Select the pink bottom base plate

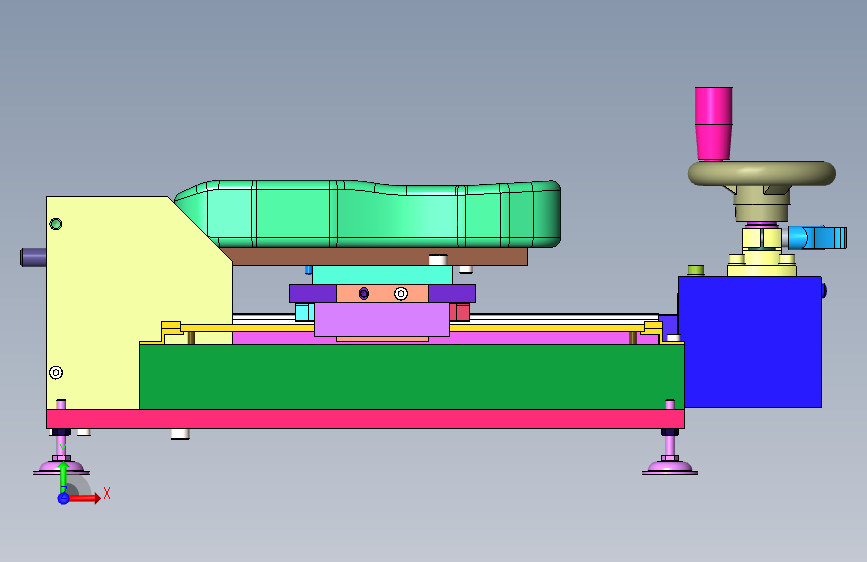(x=365, y=419)
